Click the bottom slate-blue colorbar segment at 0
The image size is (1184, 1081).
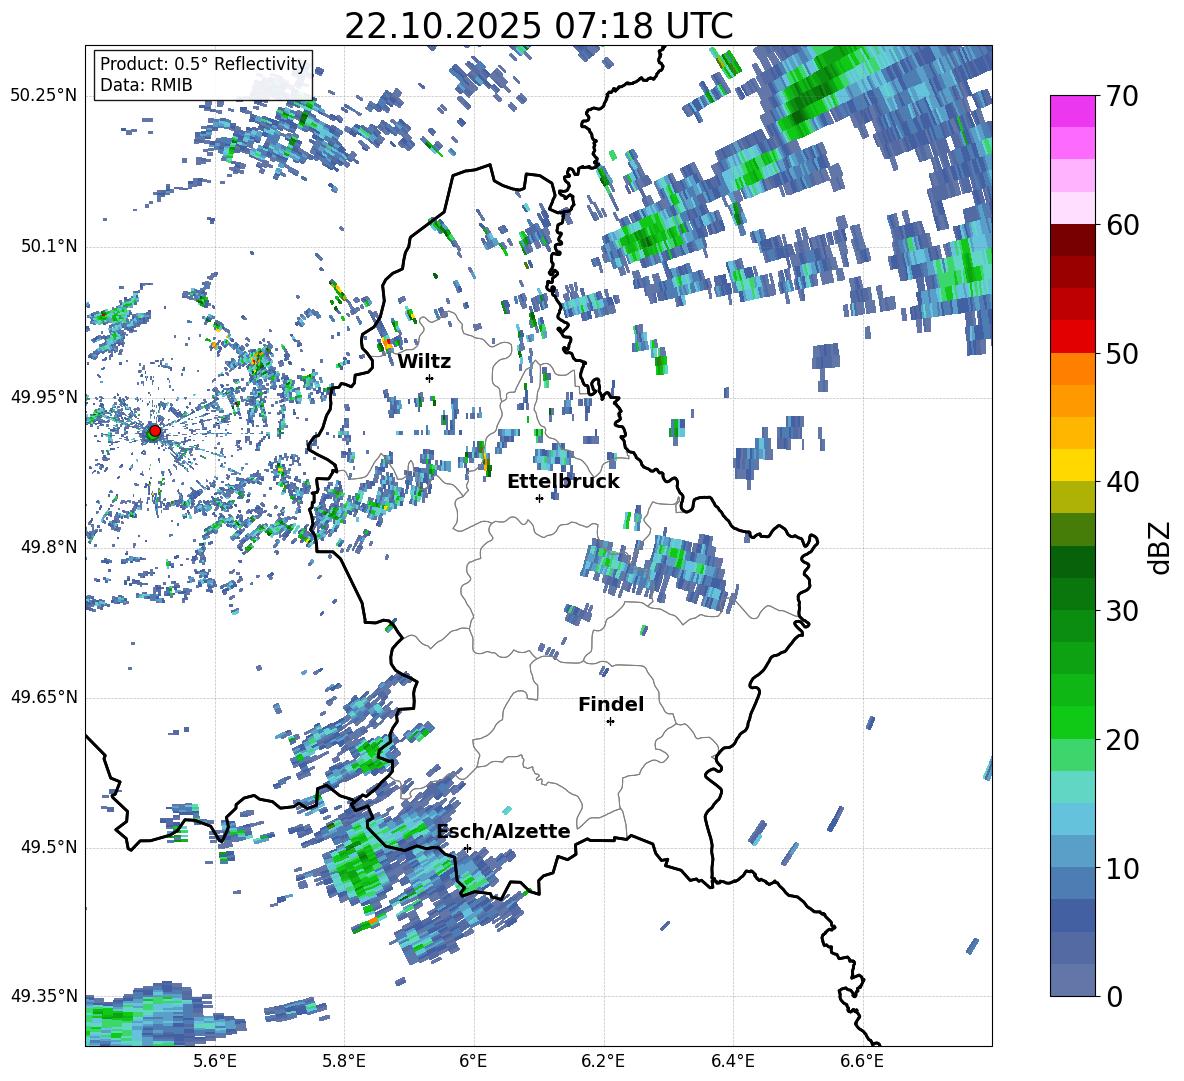click(1072, 979)
